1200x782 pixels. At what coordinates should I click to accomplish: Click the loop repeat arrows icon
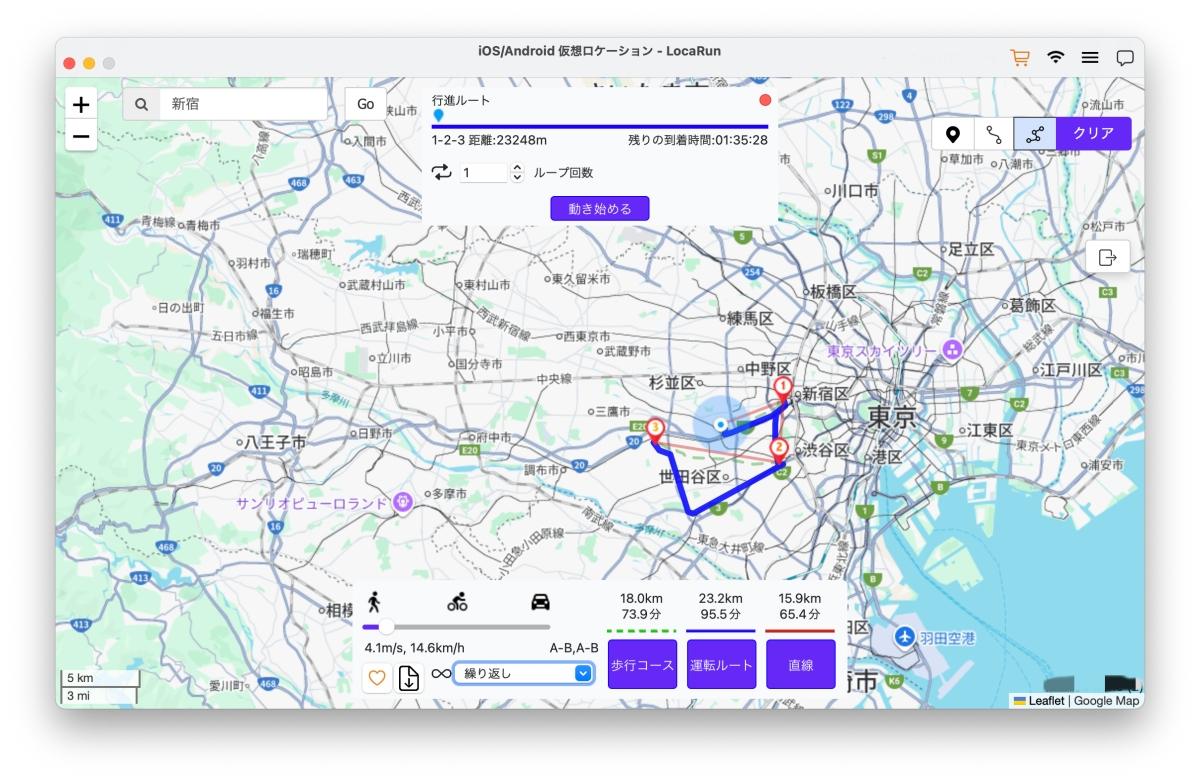pyautogui.click(x=442, y=172)
